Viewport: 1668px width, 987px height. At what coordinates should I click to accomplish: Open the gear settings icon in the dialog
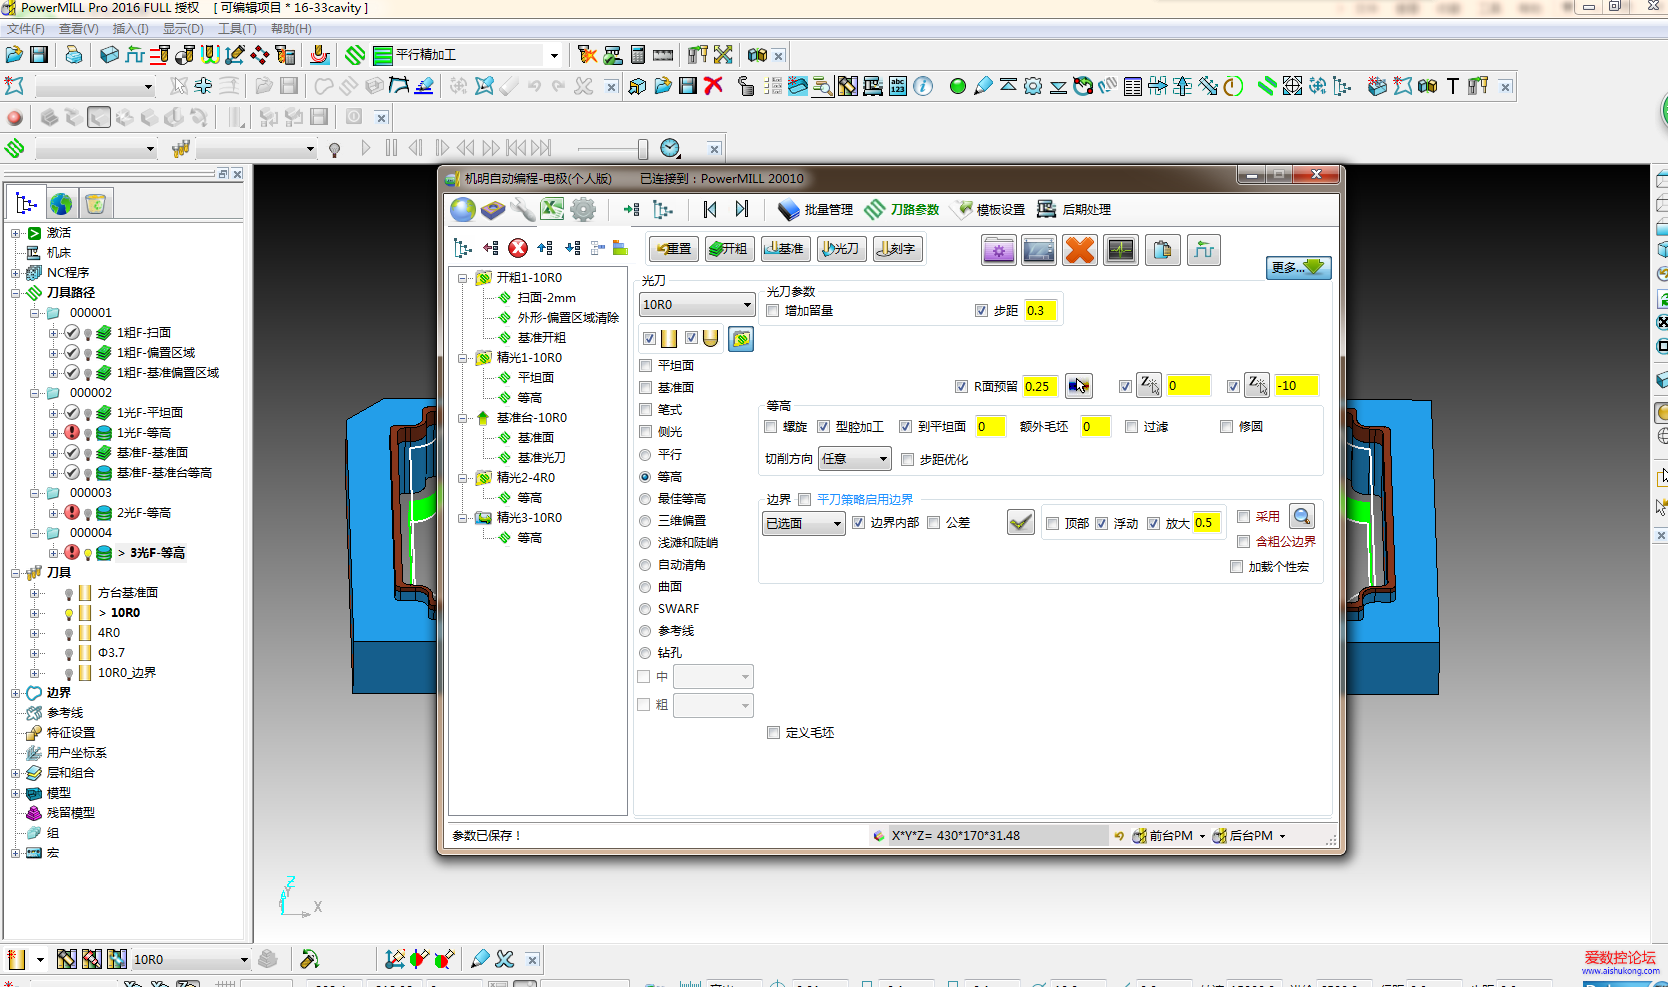tap(583, 209)
